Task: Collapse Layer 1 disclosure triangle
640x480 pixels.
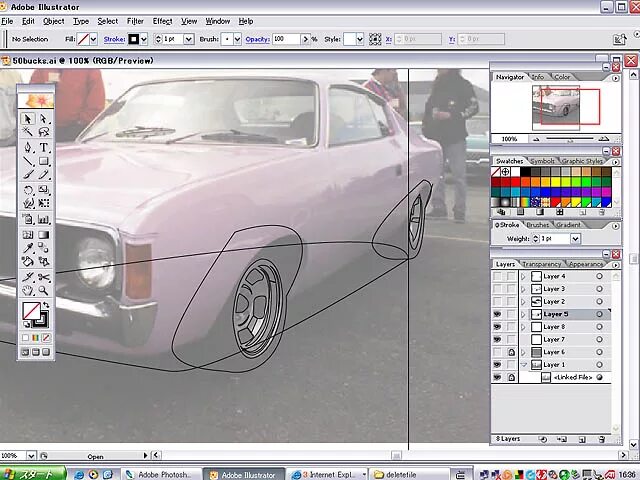Action: click(524, 365)
